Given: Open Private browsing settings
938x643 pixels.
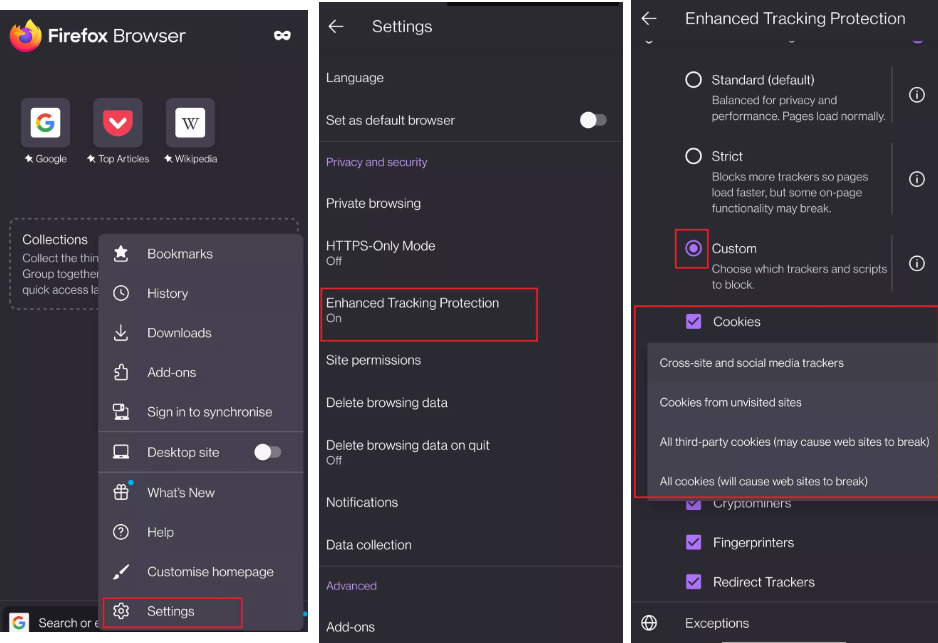Looking at the screenshot, I should 471,203.
